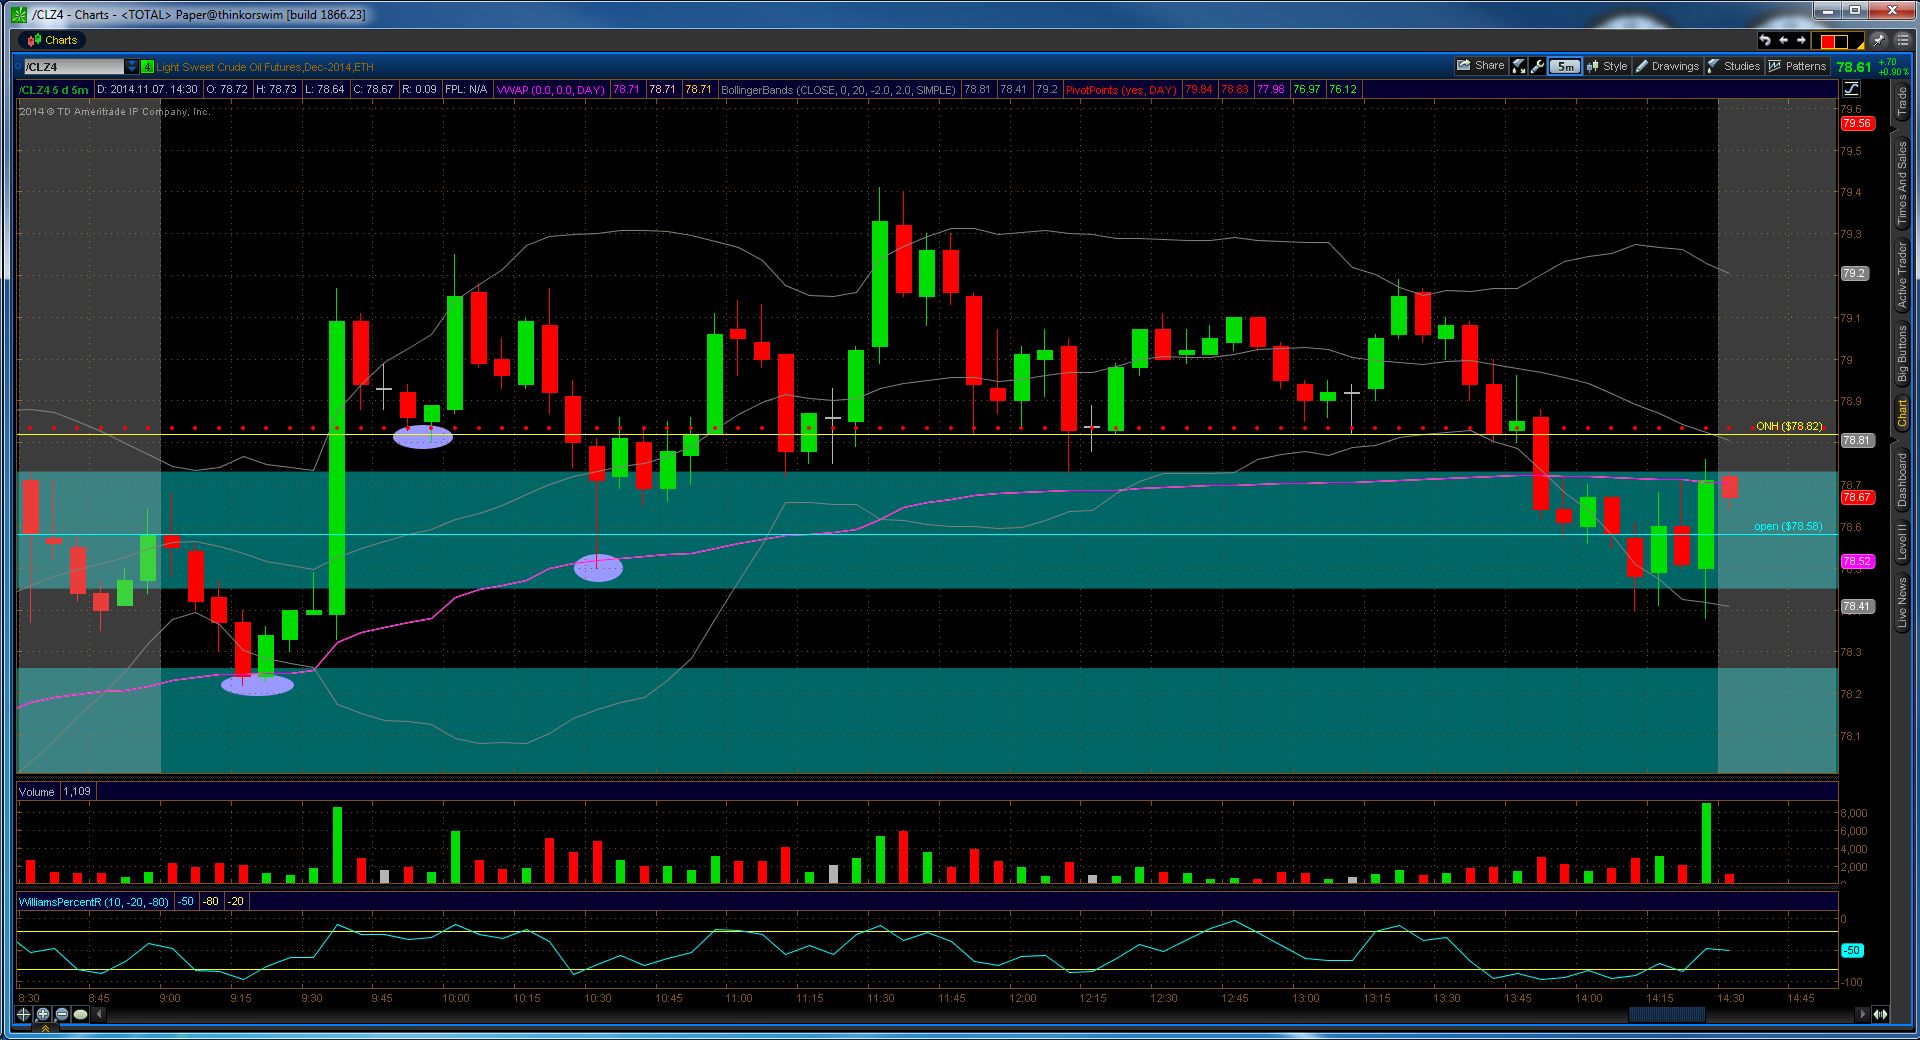Click the zoom out magnifier icon

click(x=62, y=1014)
